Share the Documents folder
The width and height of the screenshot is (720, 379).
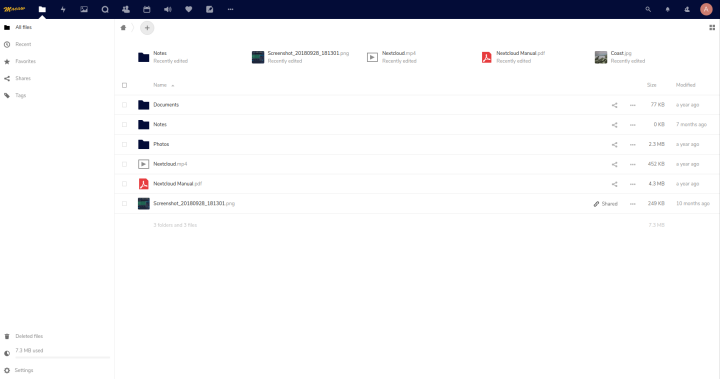point(614,105)
